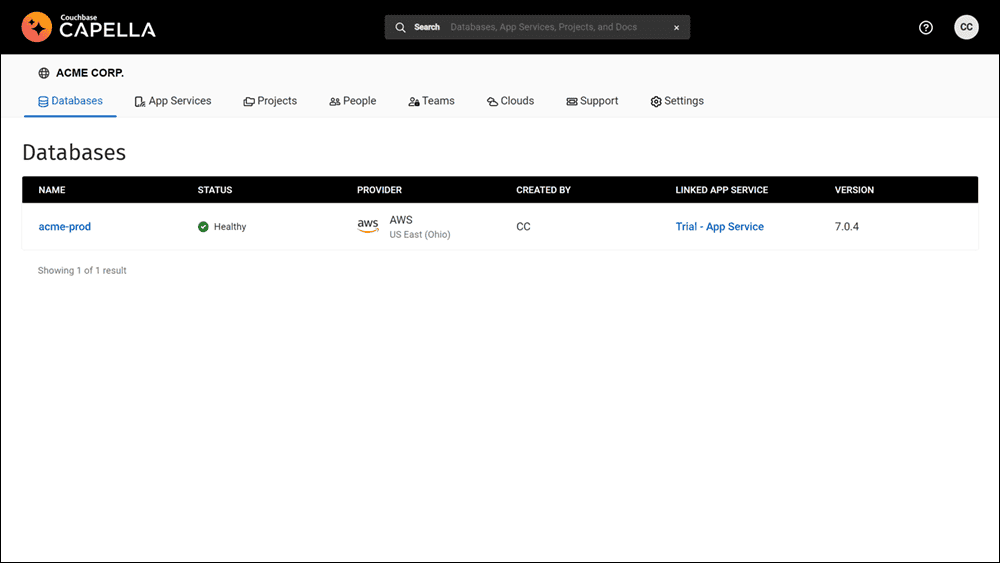Click the LINKED APP SERVICE column header
1000x563 pixels.
point(722,190)
